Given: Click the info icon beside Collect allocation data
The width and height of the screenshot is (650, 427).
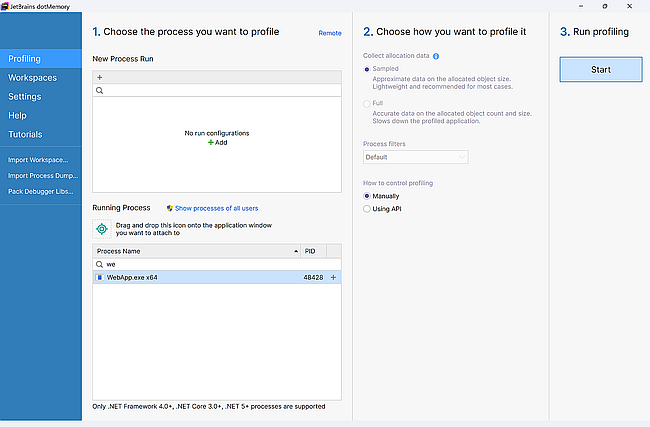Looking at the screenshot, I should 436,56.
